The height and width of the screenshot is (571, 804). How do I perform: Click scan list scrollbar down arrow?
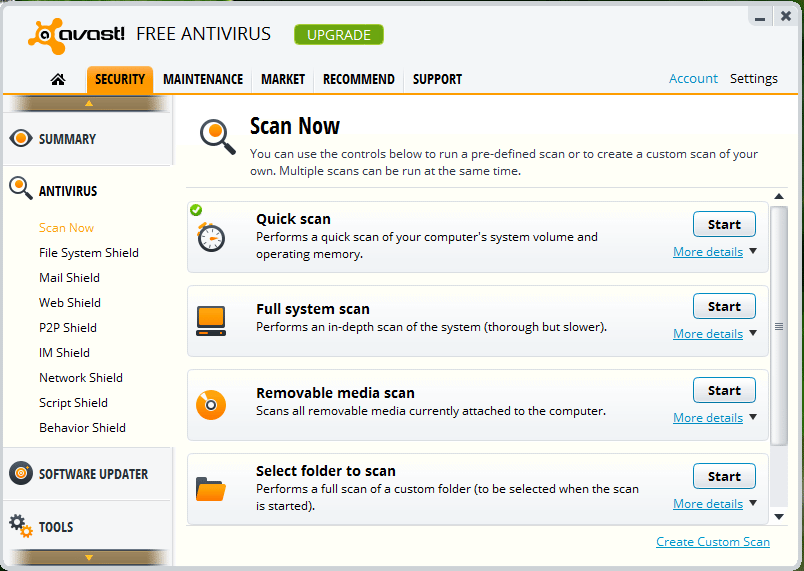[779, 517]
